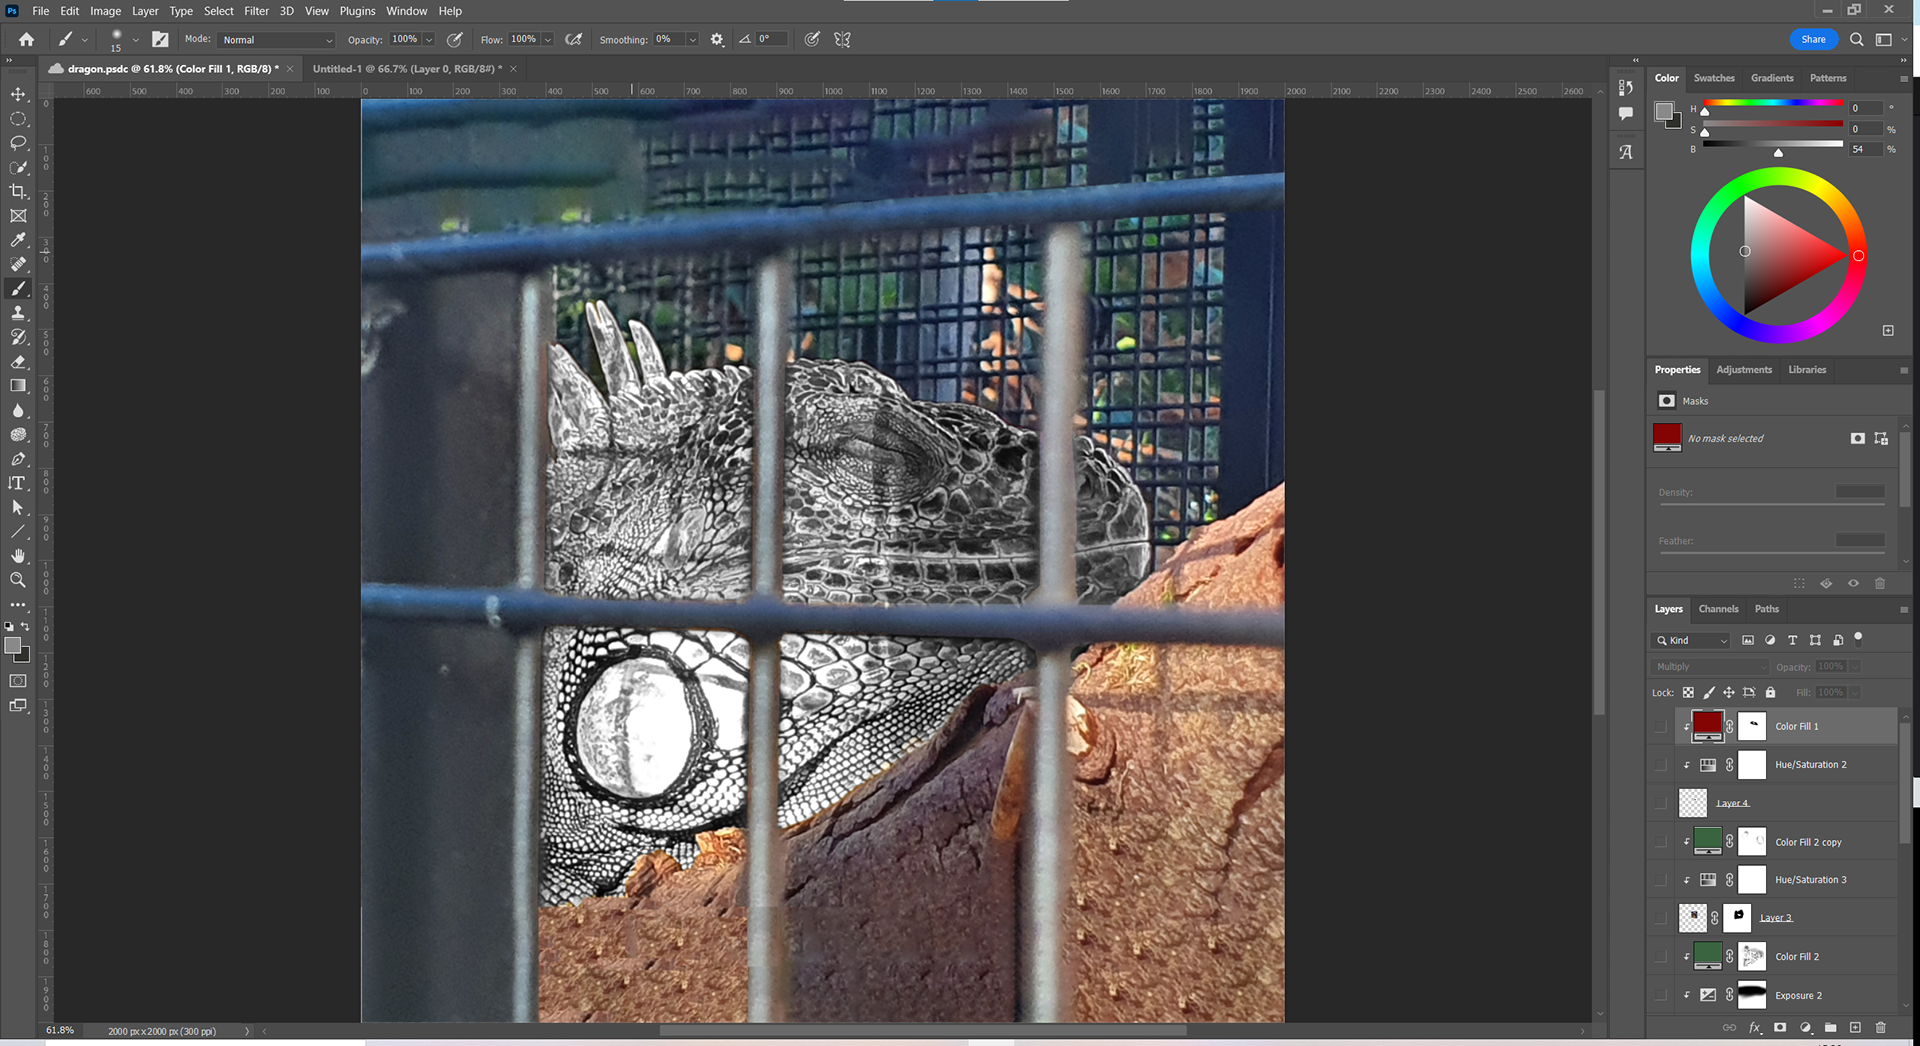Select the Hand tool
This screenshot has height=1046, width=1920.
click(x=18, y=556)
